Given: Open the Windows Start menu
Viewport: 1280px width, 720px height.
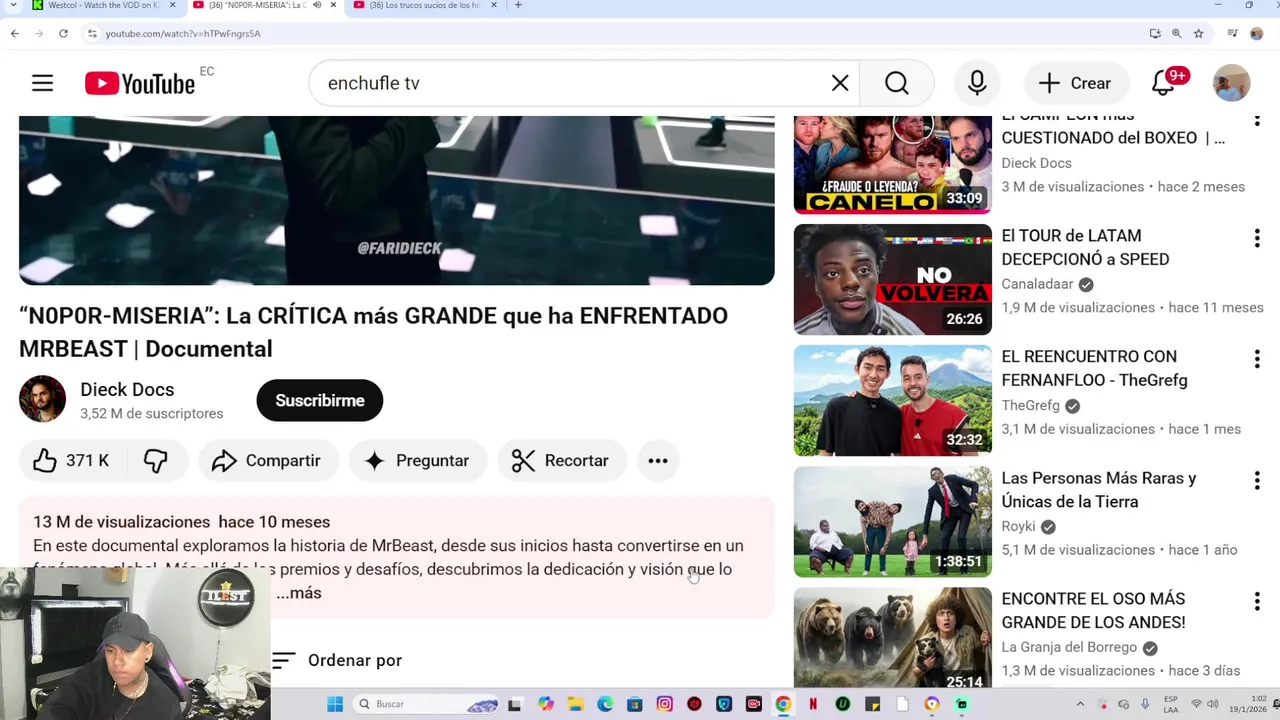Looking at the screenshot, I should pyautogui.click(x=335, y=704).
